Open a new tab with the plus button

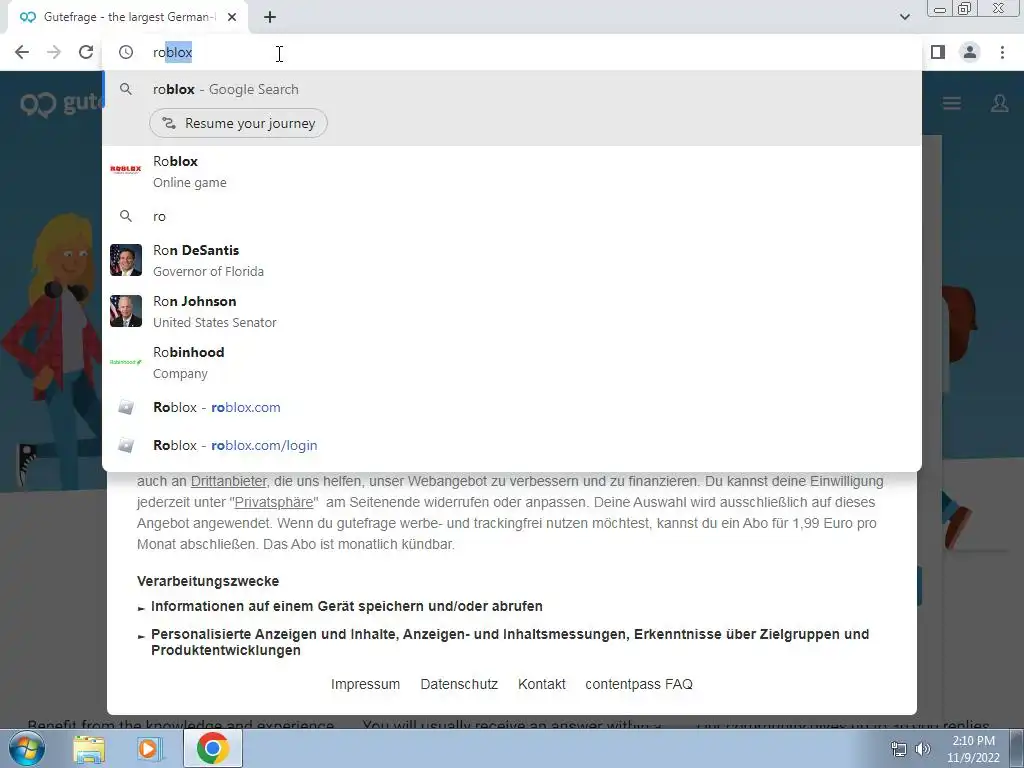[x=270, y=17]
